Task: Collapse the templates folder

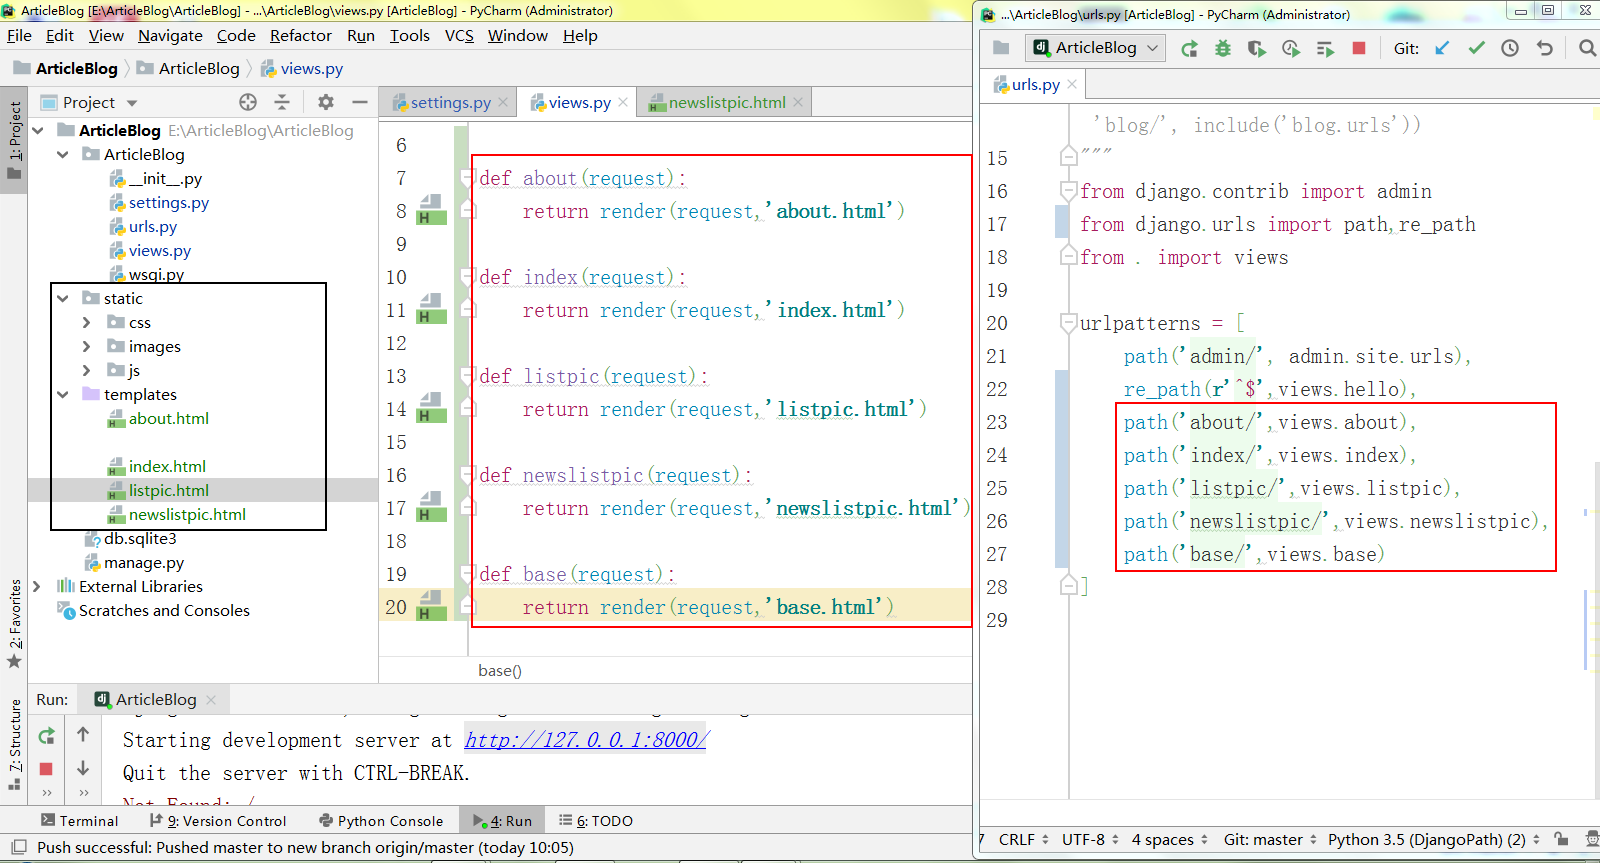Action: tap(63, 394)
